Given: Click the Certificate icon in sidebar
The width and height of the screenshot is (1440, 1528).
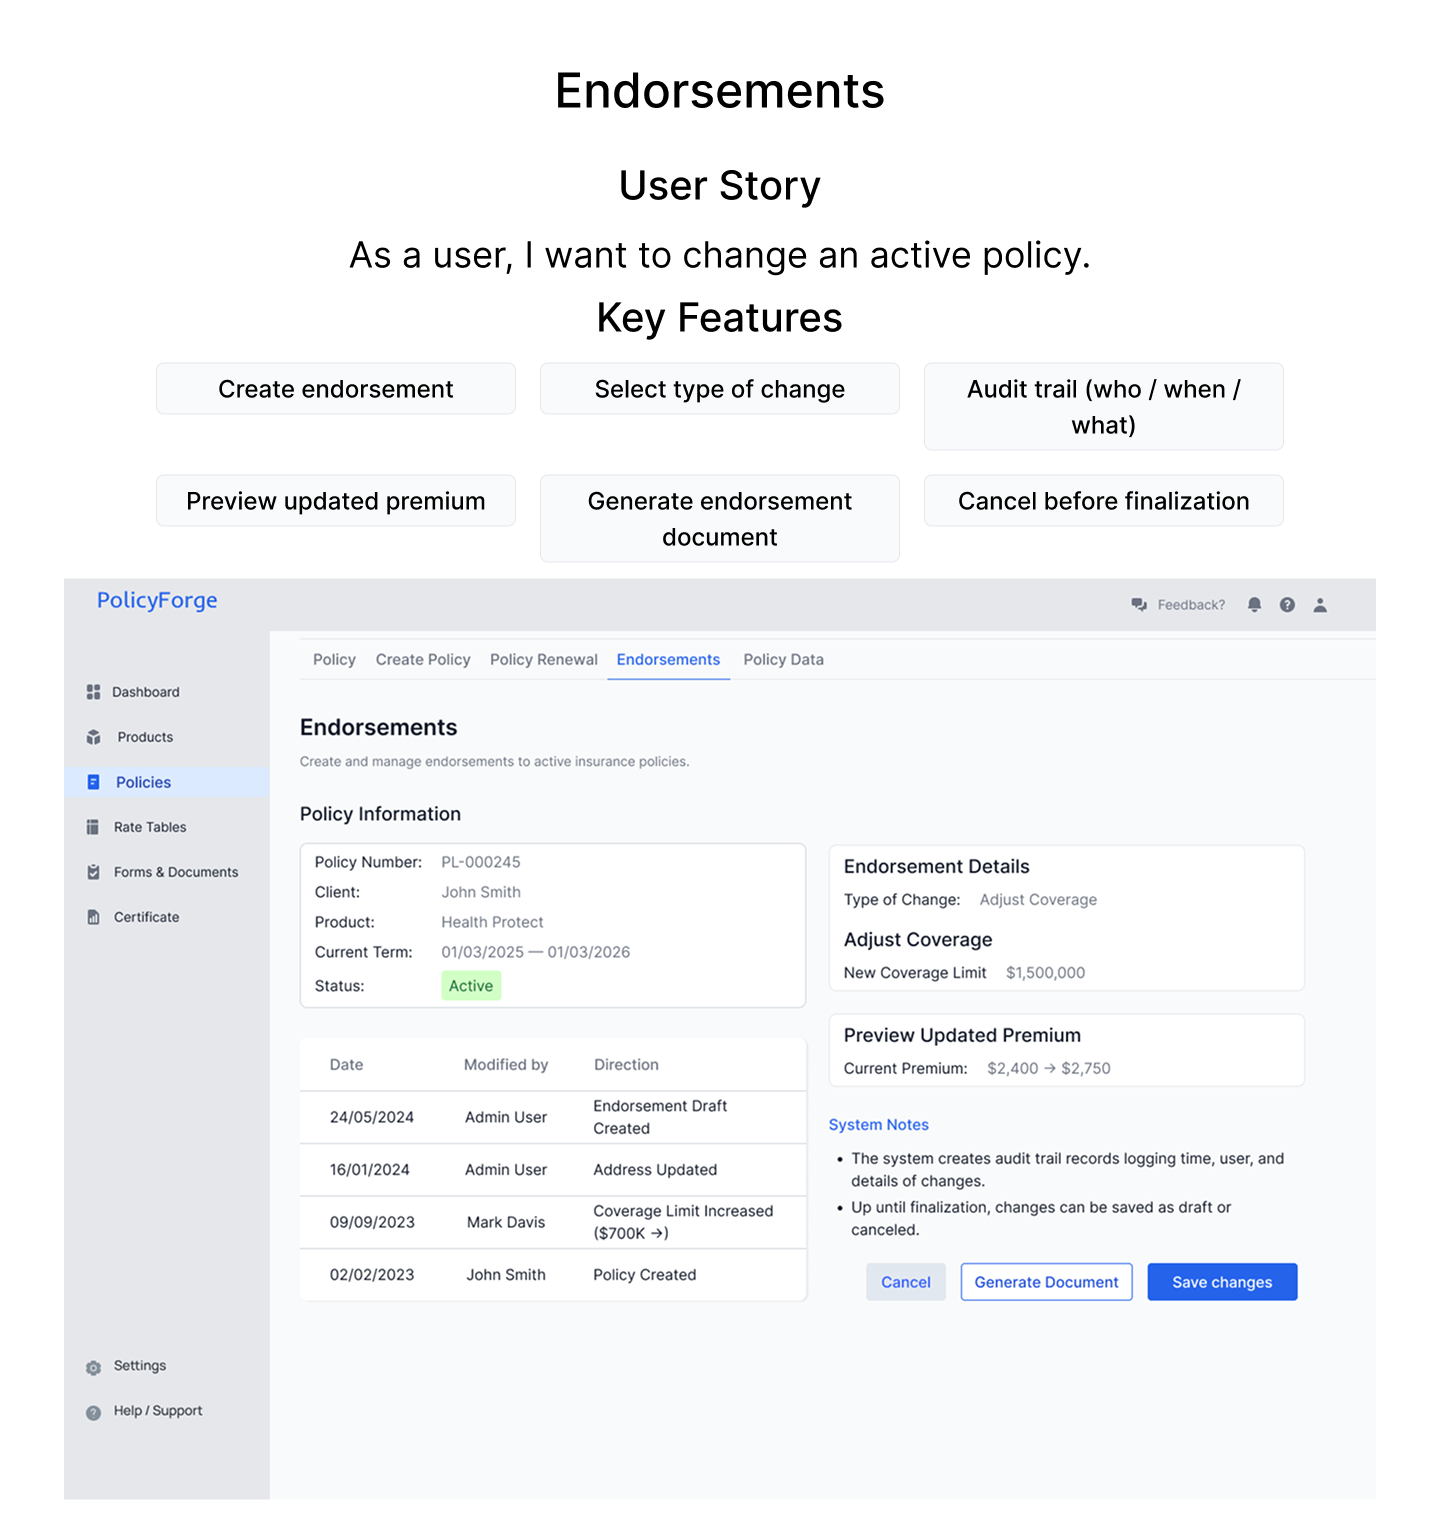Looking at the screenshot, I should pyautogui.click(x=93, y=917).
